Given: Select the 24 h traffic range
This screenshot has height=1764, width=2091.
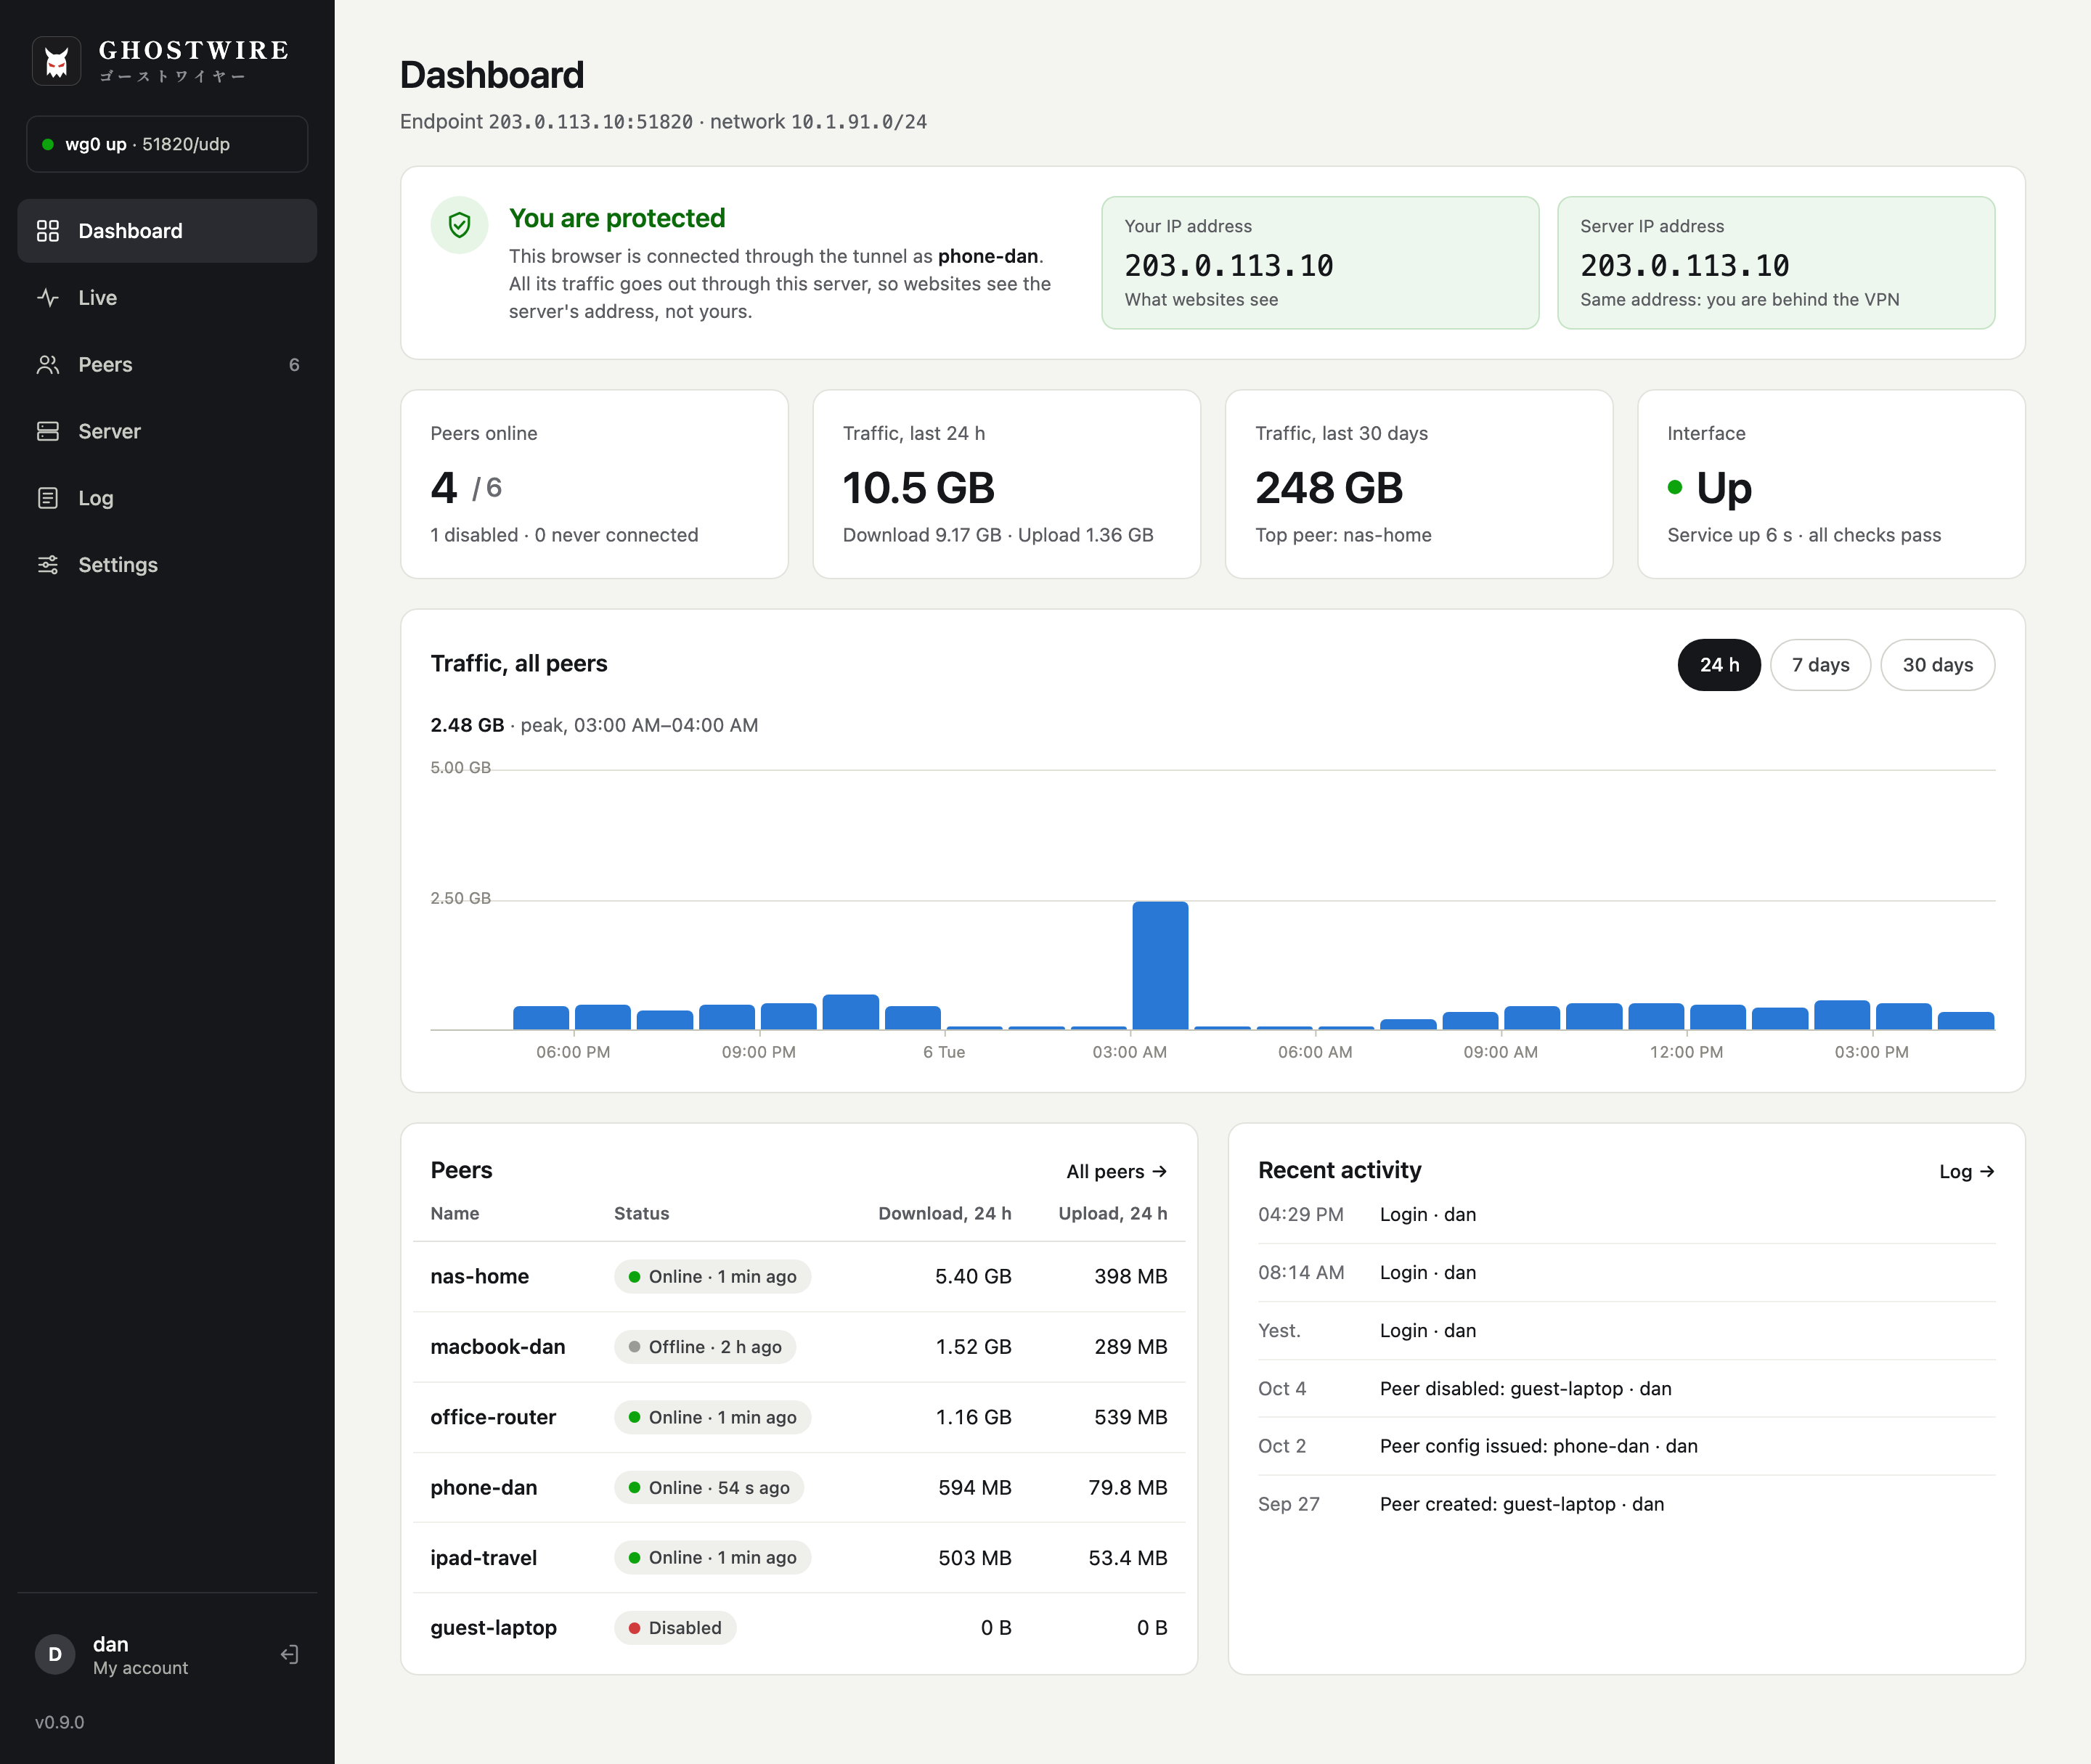Looking at the screenshot, I should [x=1719, y=665].
